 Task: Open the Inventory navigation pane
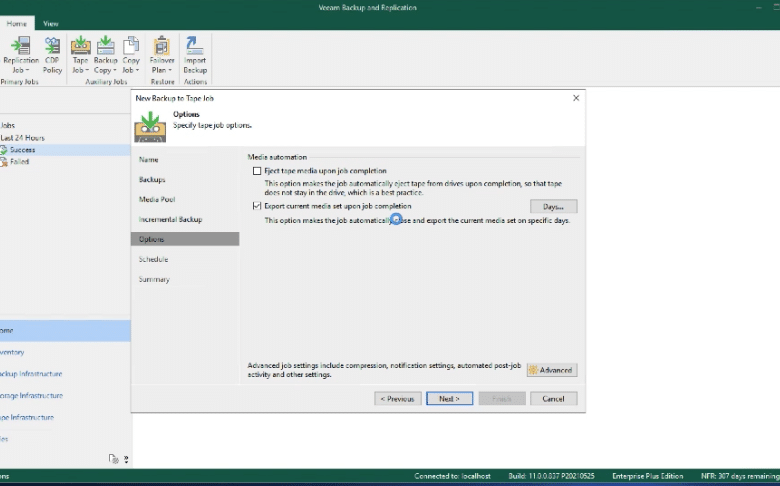pyautogui.click(x=65, y=352)
